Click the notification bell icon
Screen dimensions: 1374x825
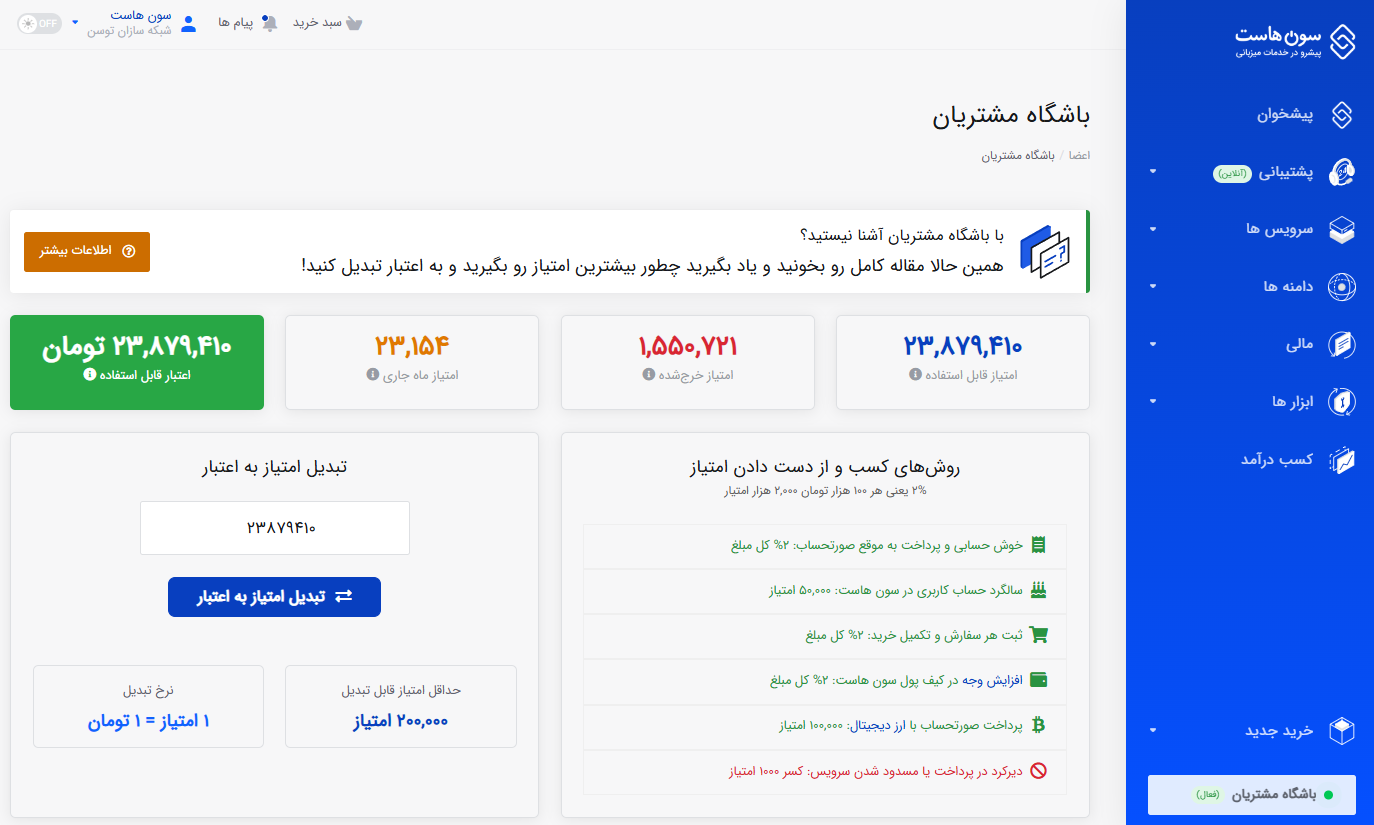pos(269,23)
